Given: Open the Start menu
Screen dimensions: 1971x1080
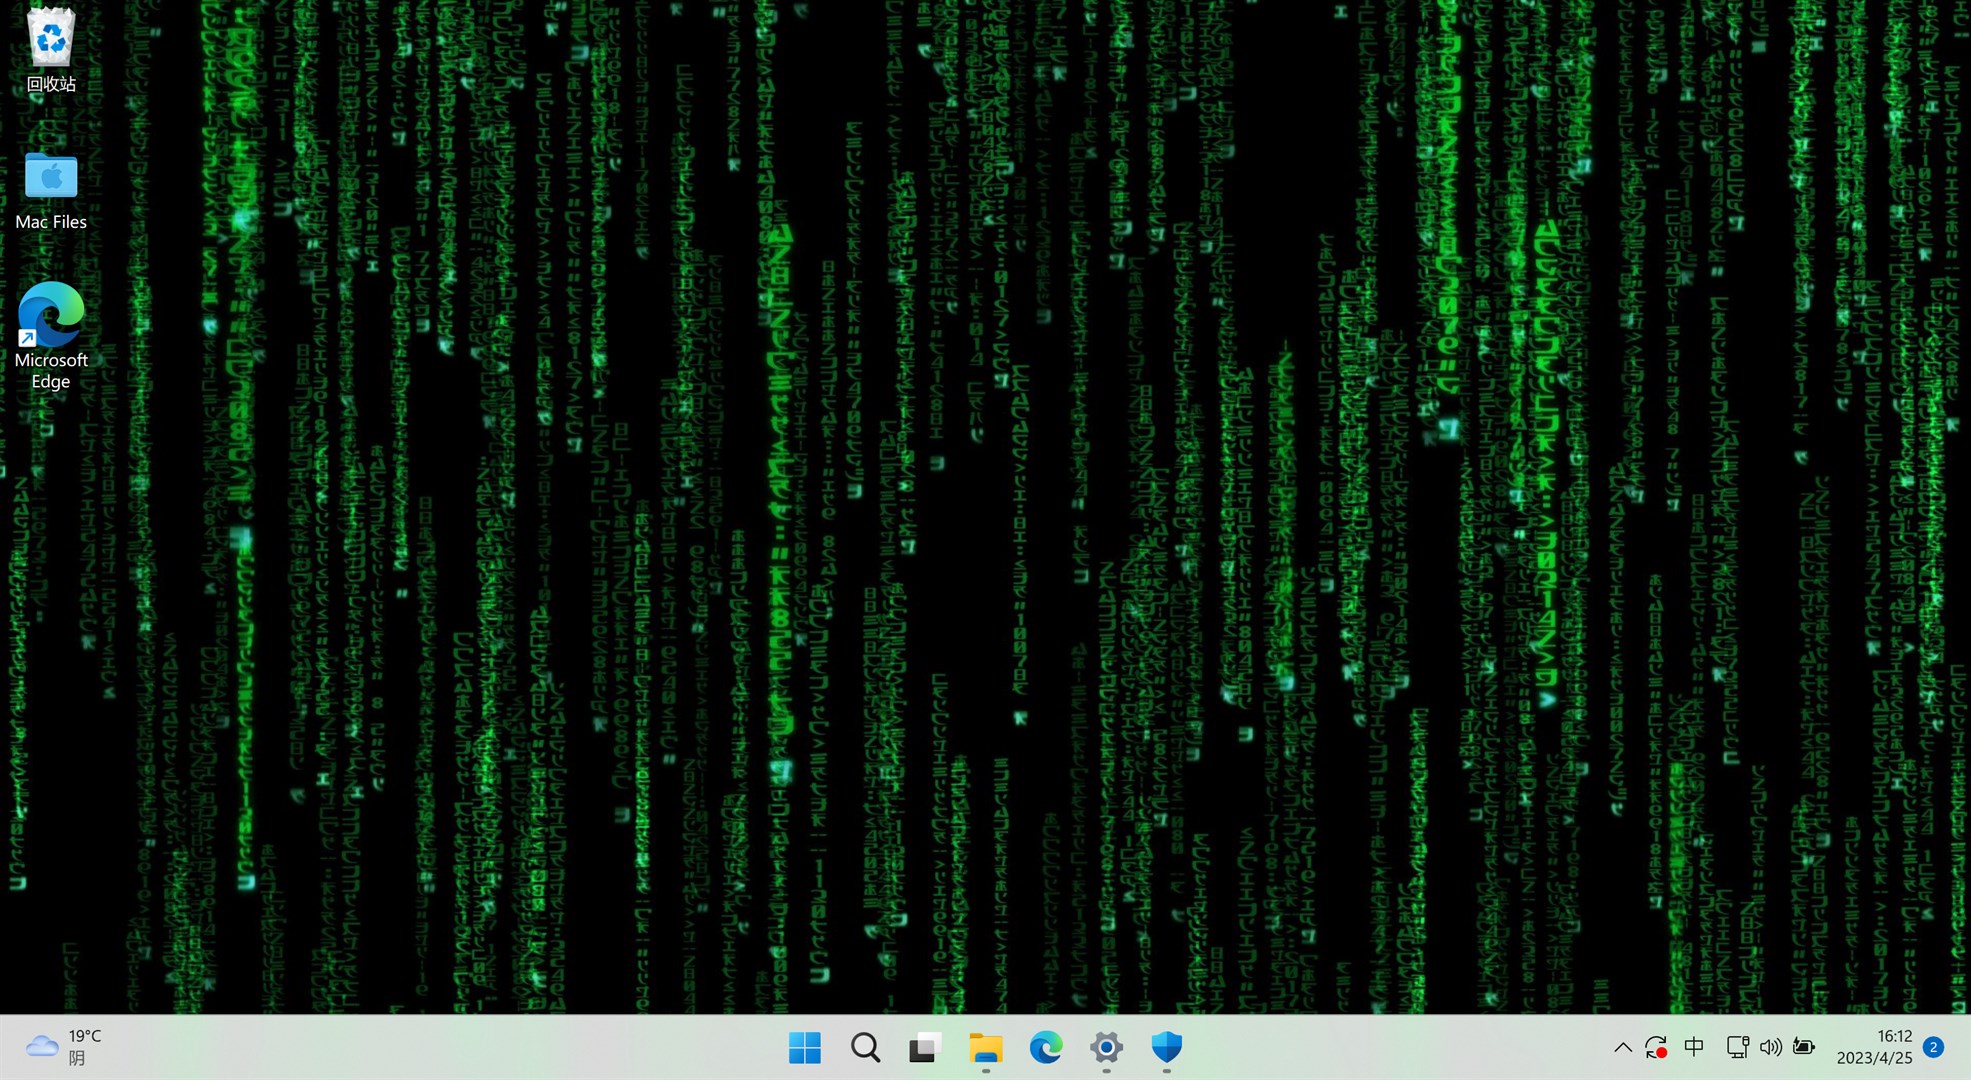Looking at the screenshot, I should tap(805, 1048).
